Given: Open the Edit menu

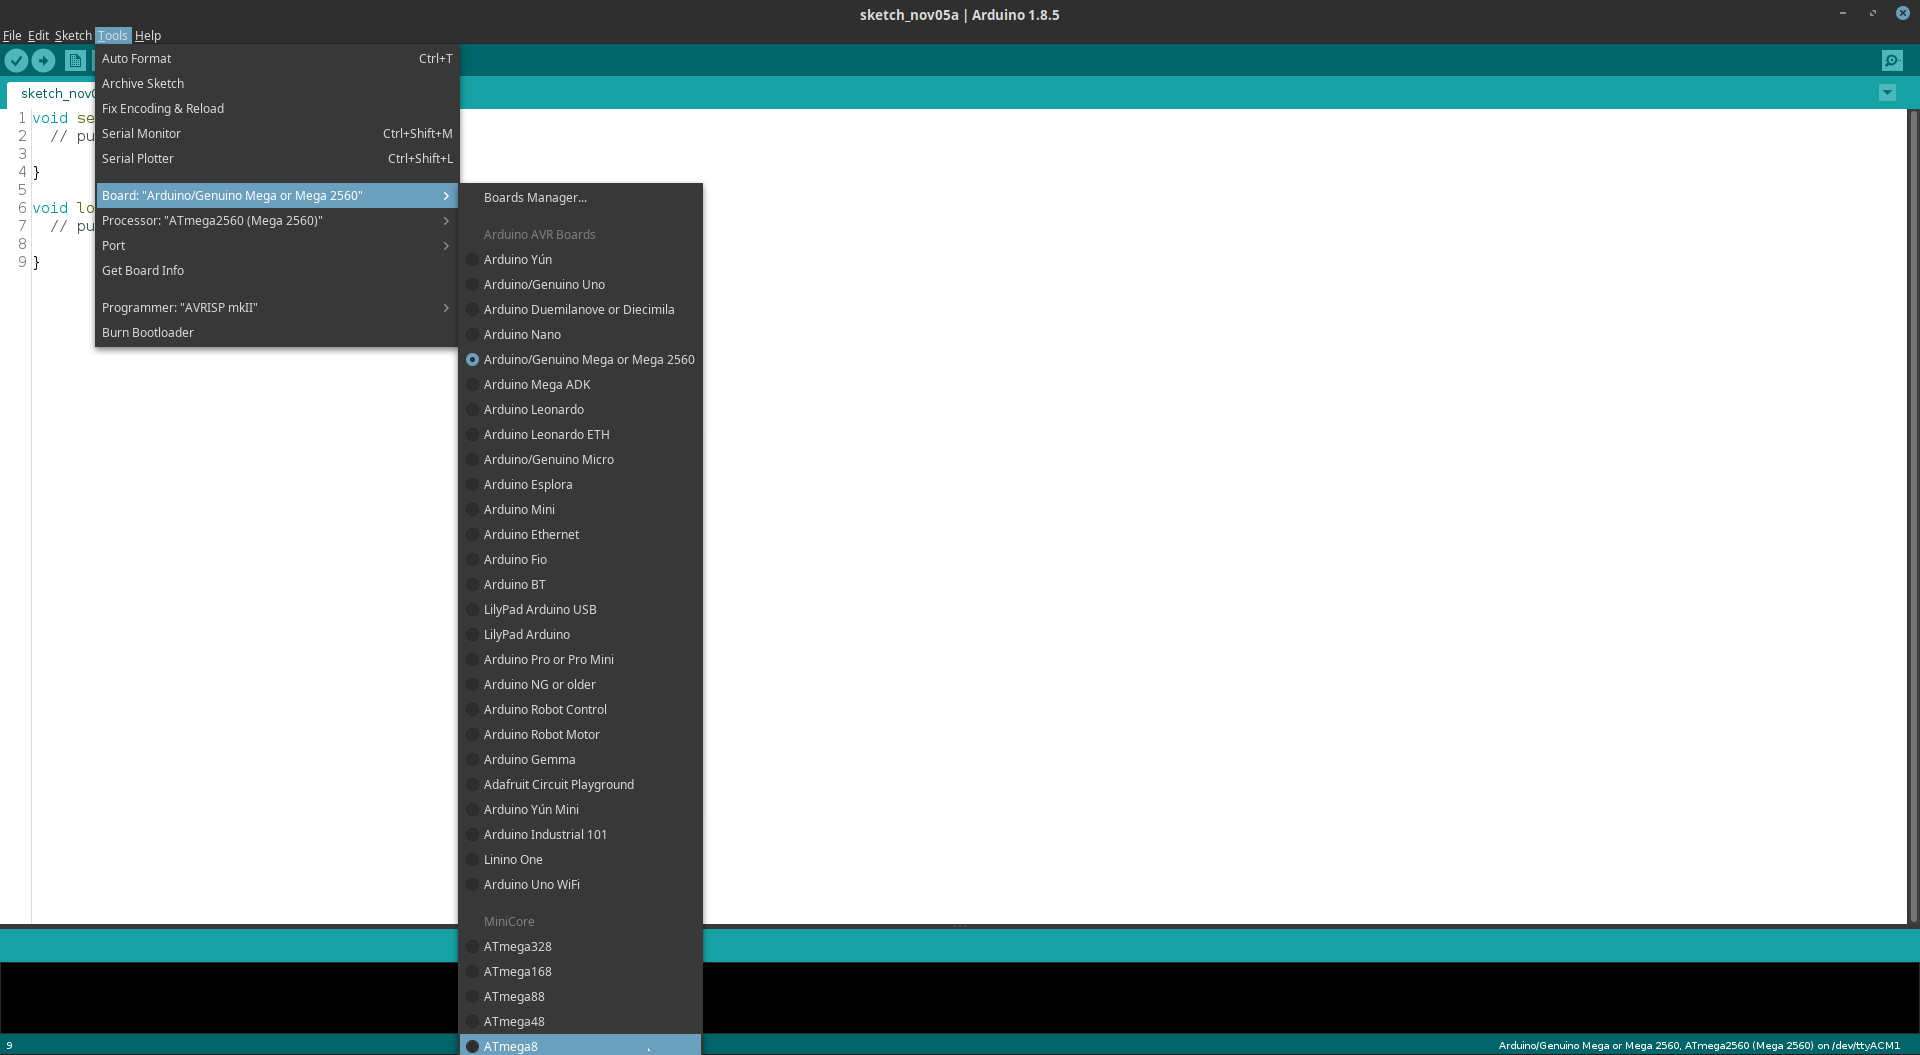Looking at the screenshot, I should tap(38, 35).
